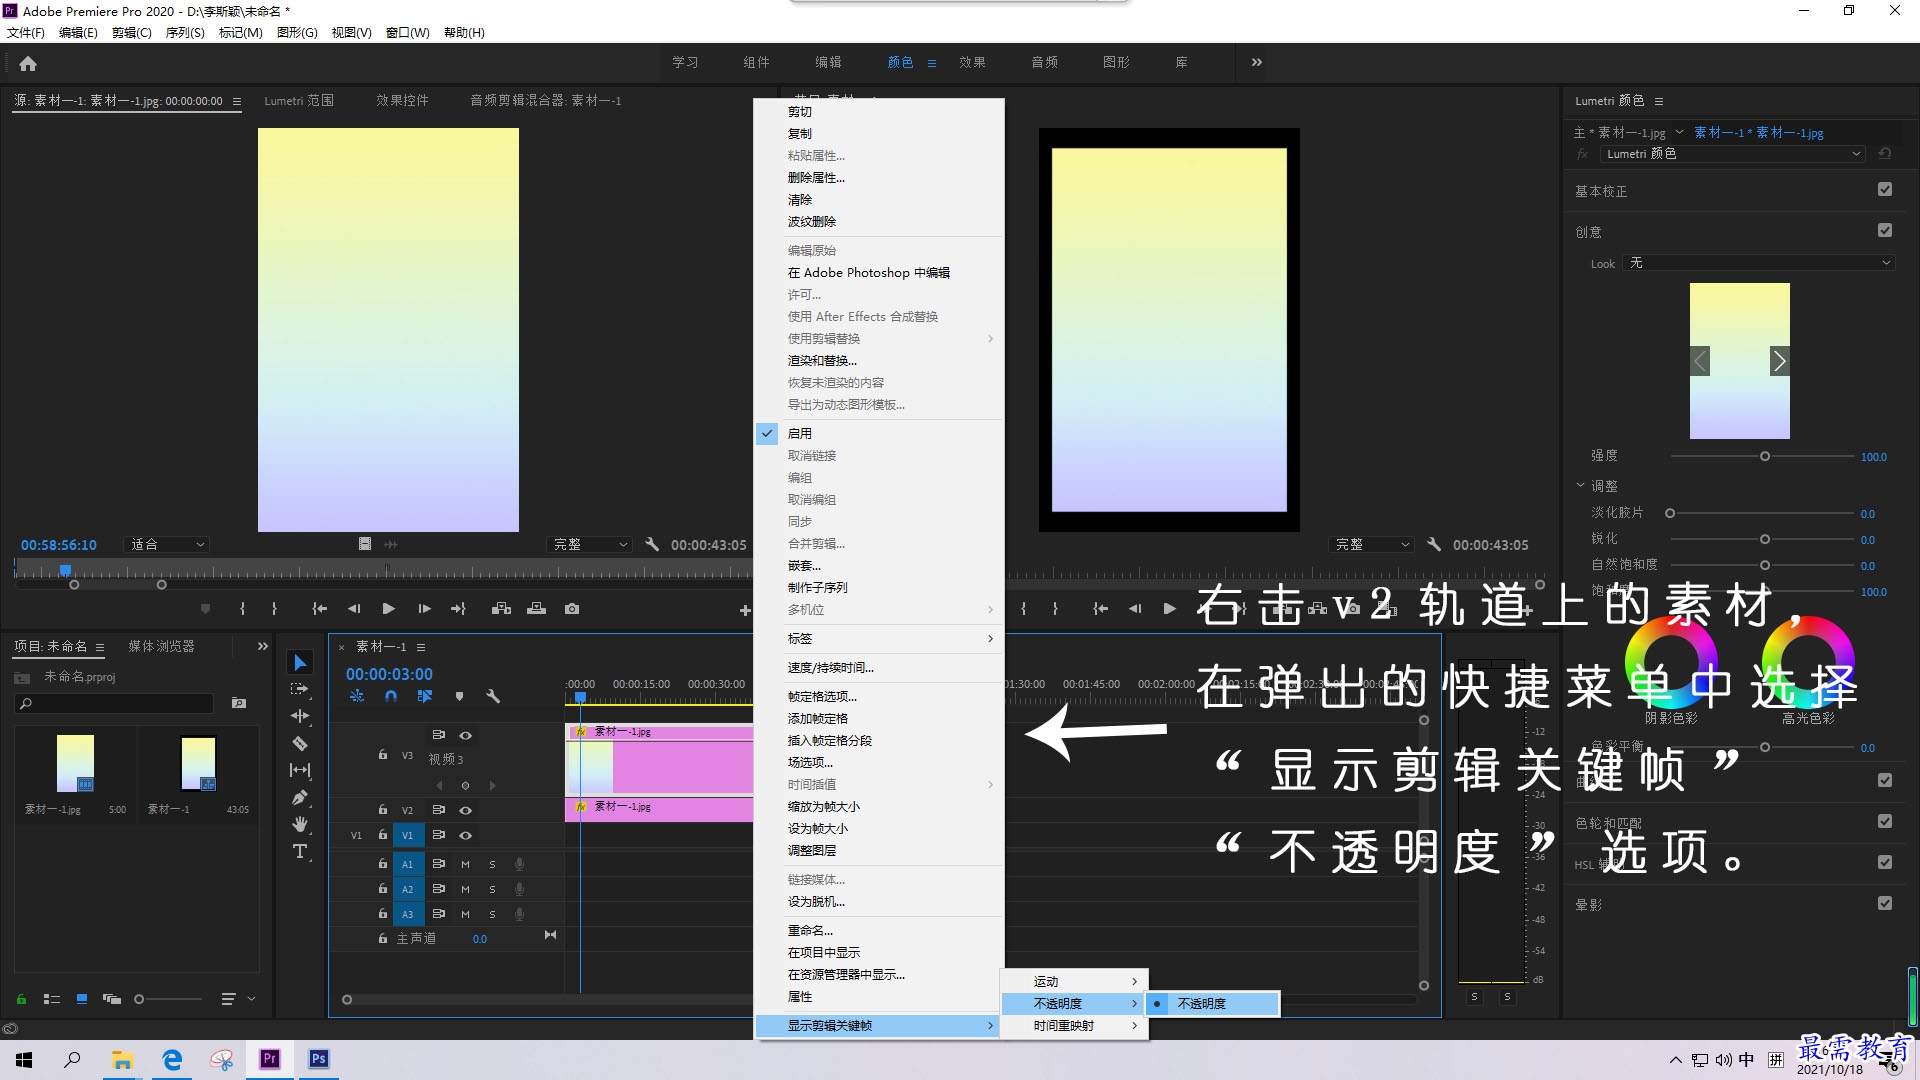
Task: Step forward one frame in source monitor
Action: pyautogui.click(x=424, y=609)
